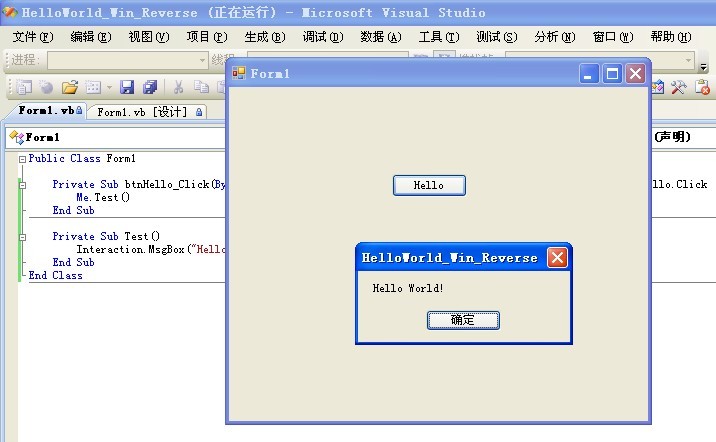
Task: Click the 'End Class' code line
Action: 56,275
